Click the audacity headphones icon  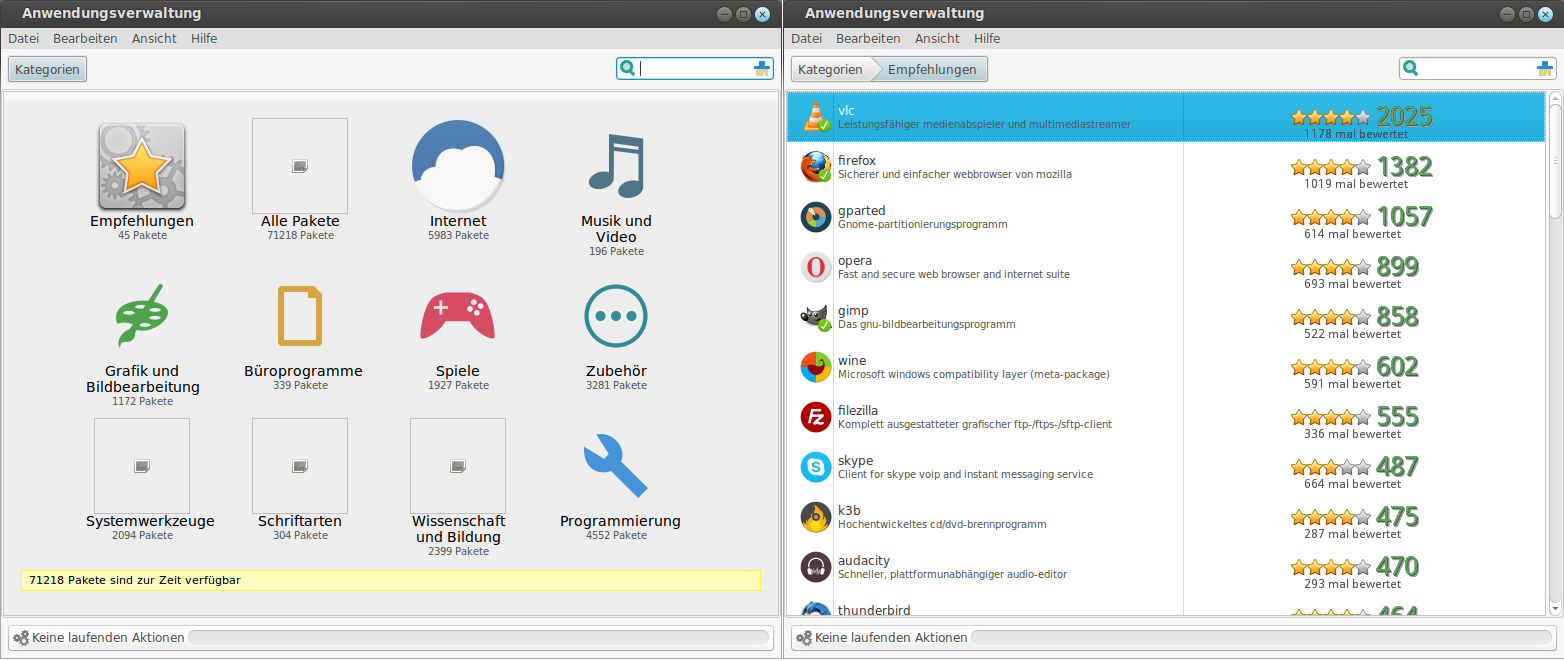(x=816, y=567)
